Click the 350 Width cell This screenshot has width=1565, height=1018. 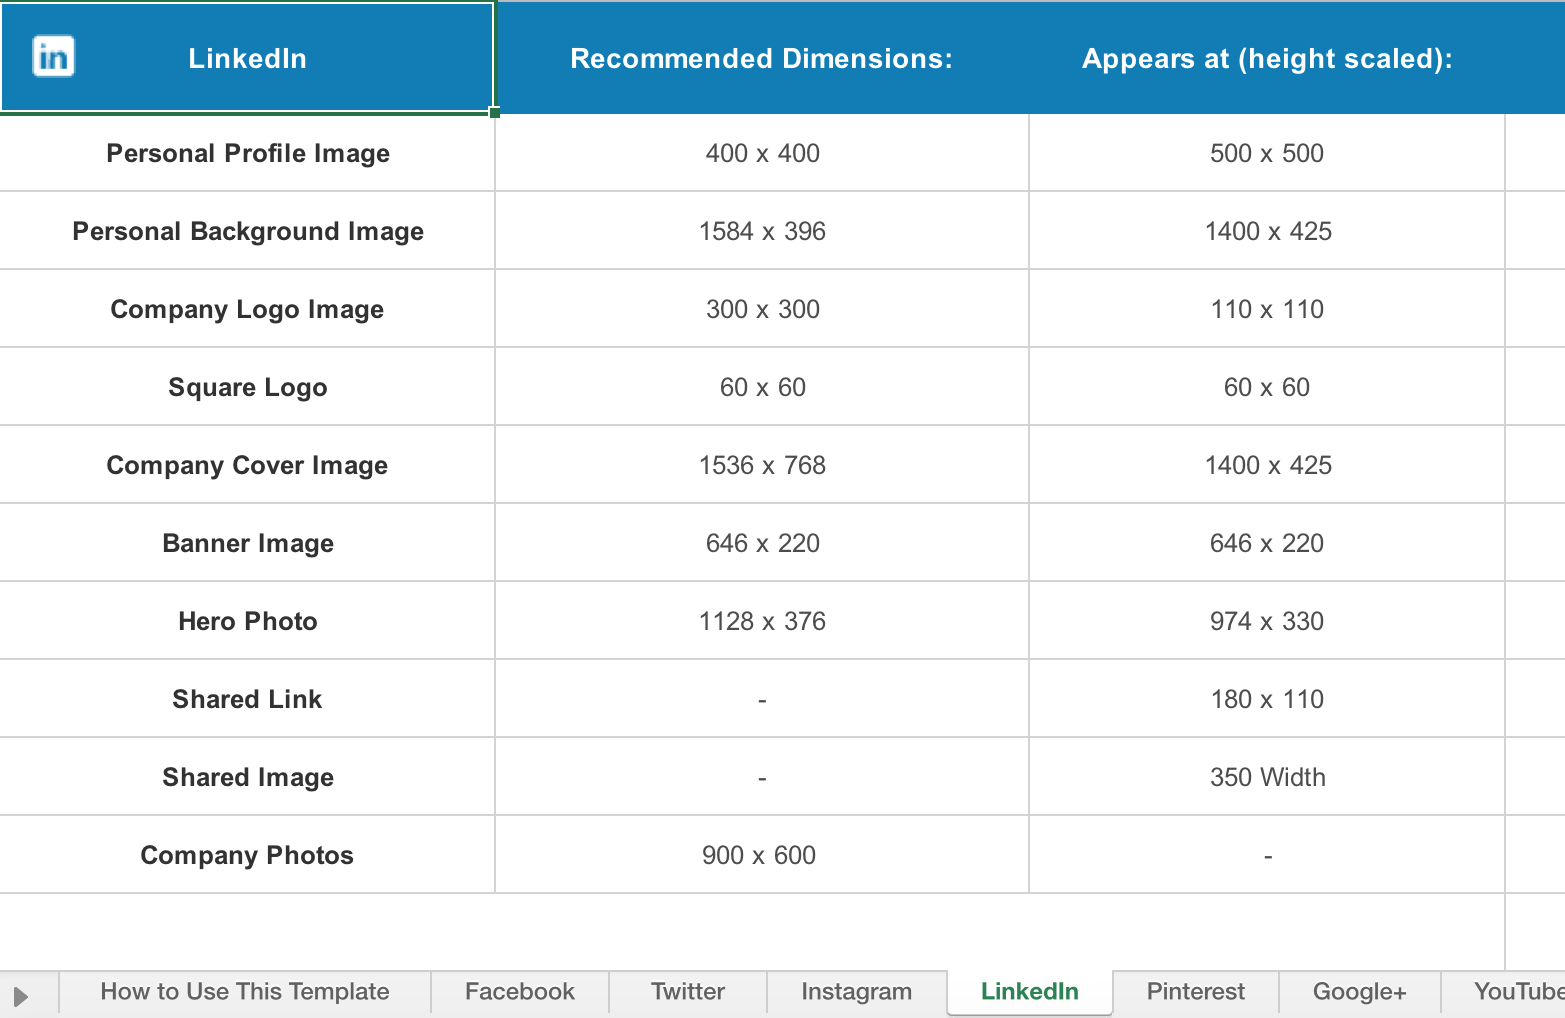coord(1267,777)
